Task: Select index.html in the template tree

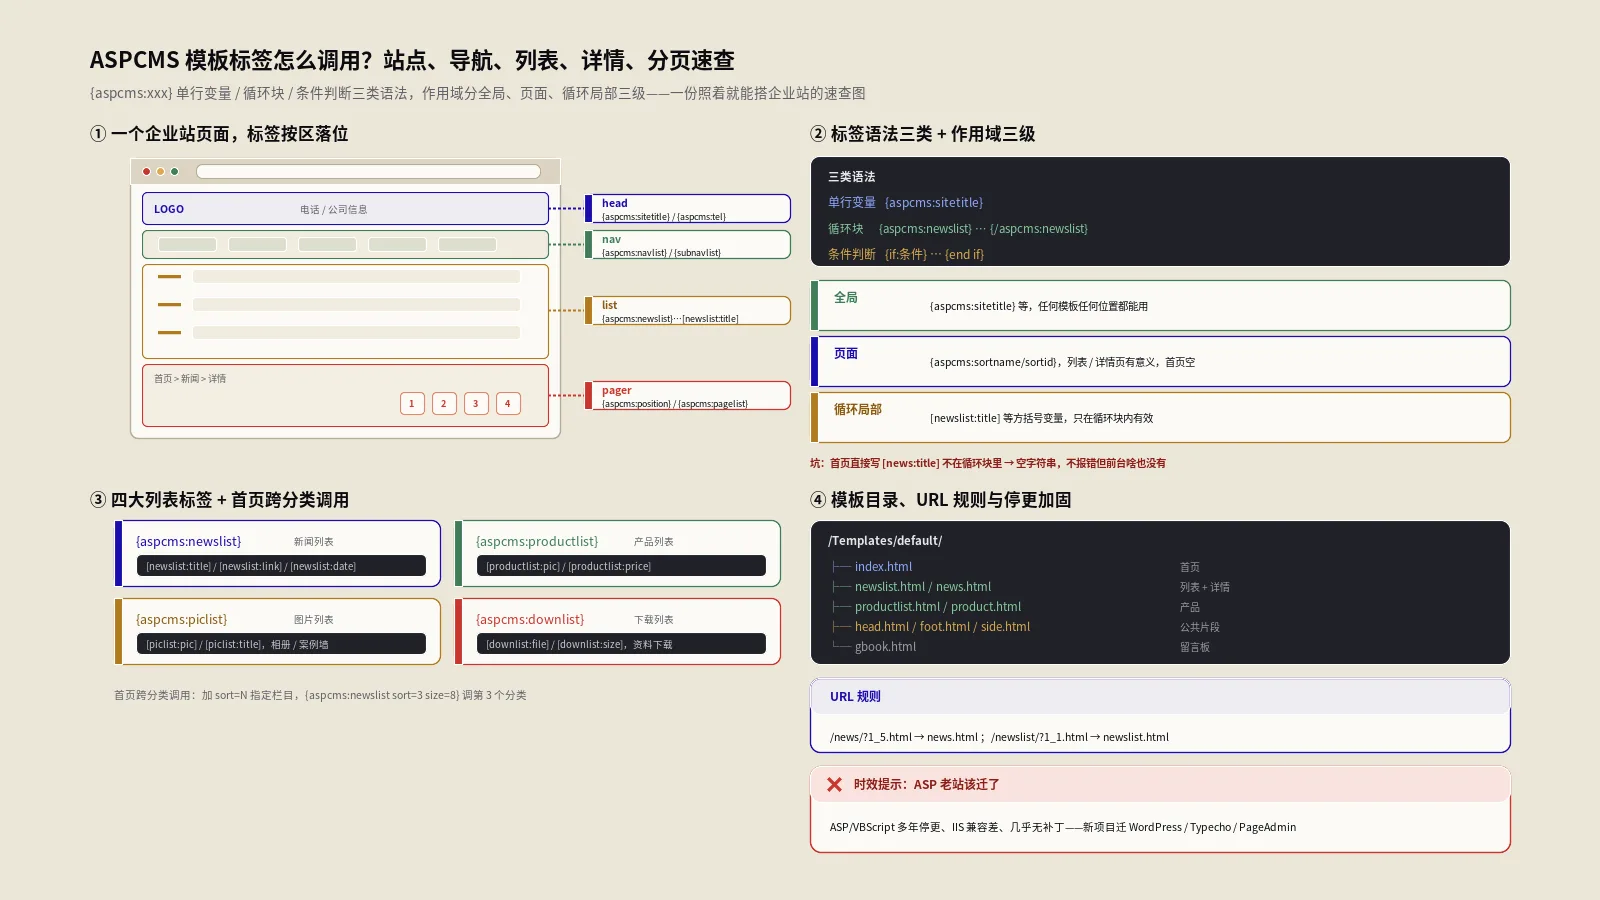Action: pos(883,567)
